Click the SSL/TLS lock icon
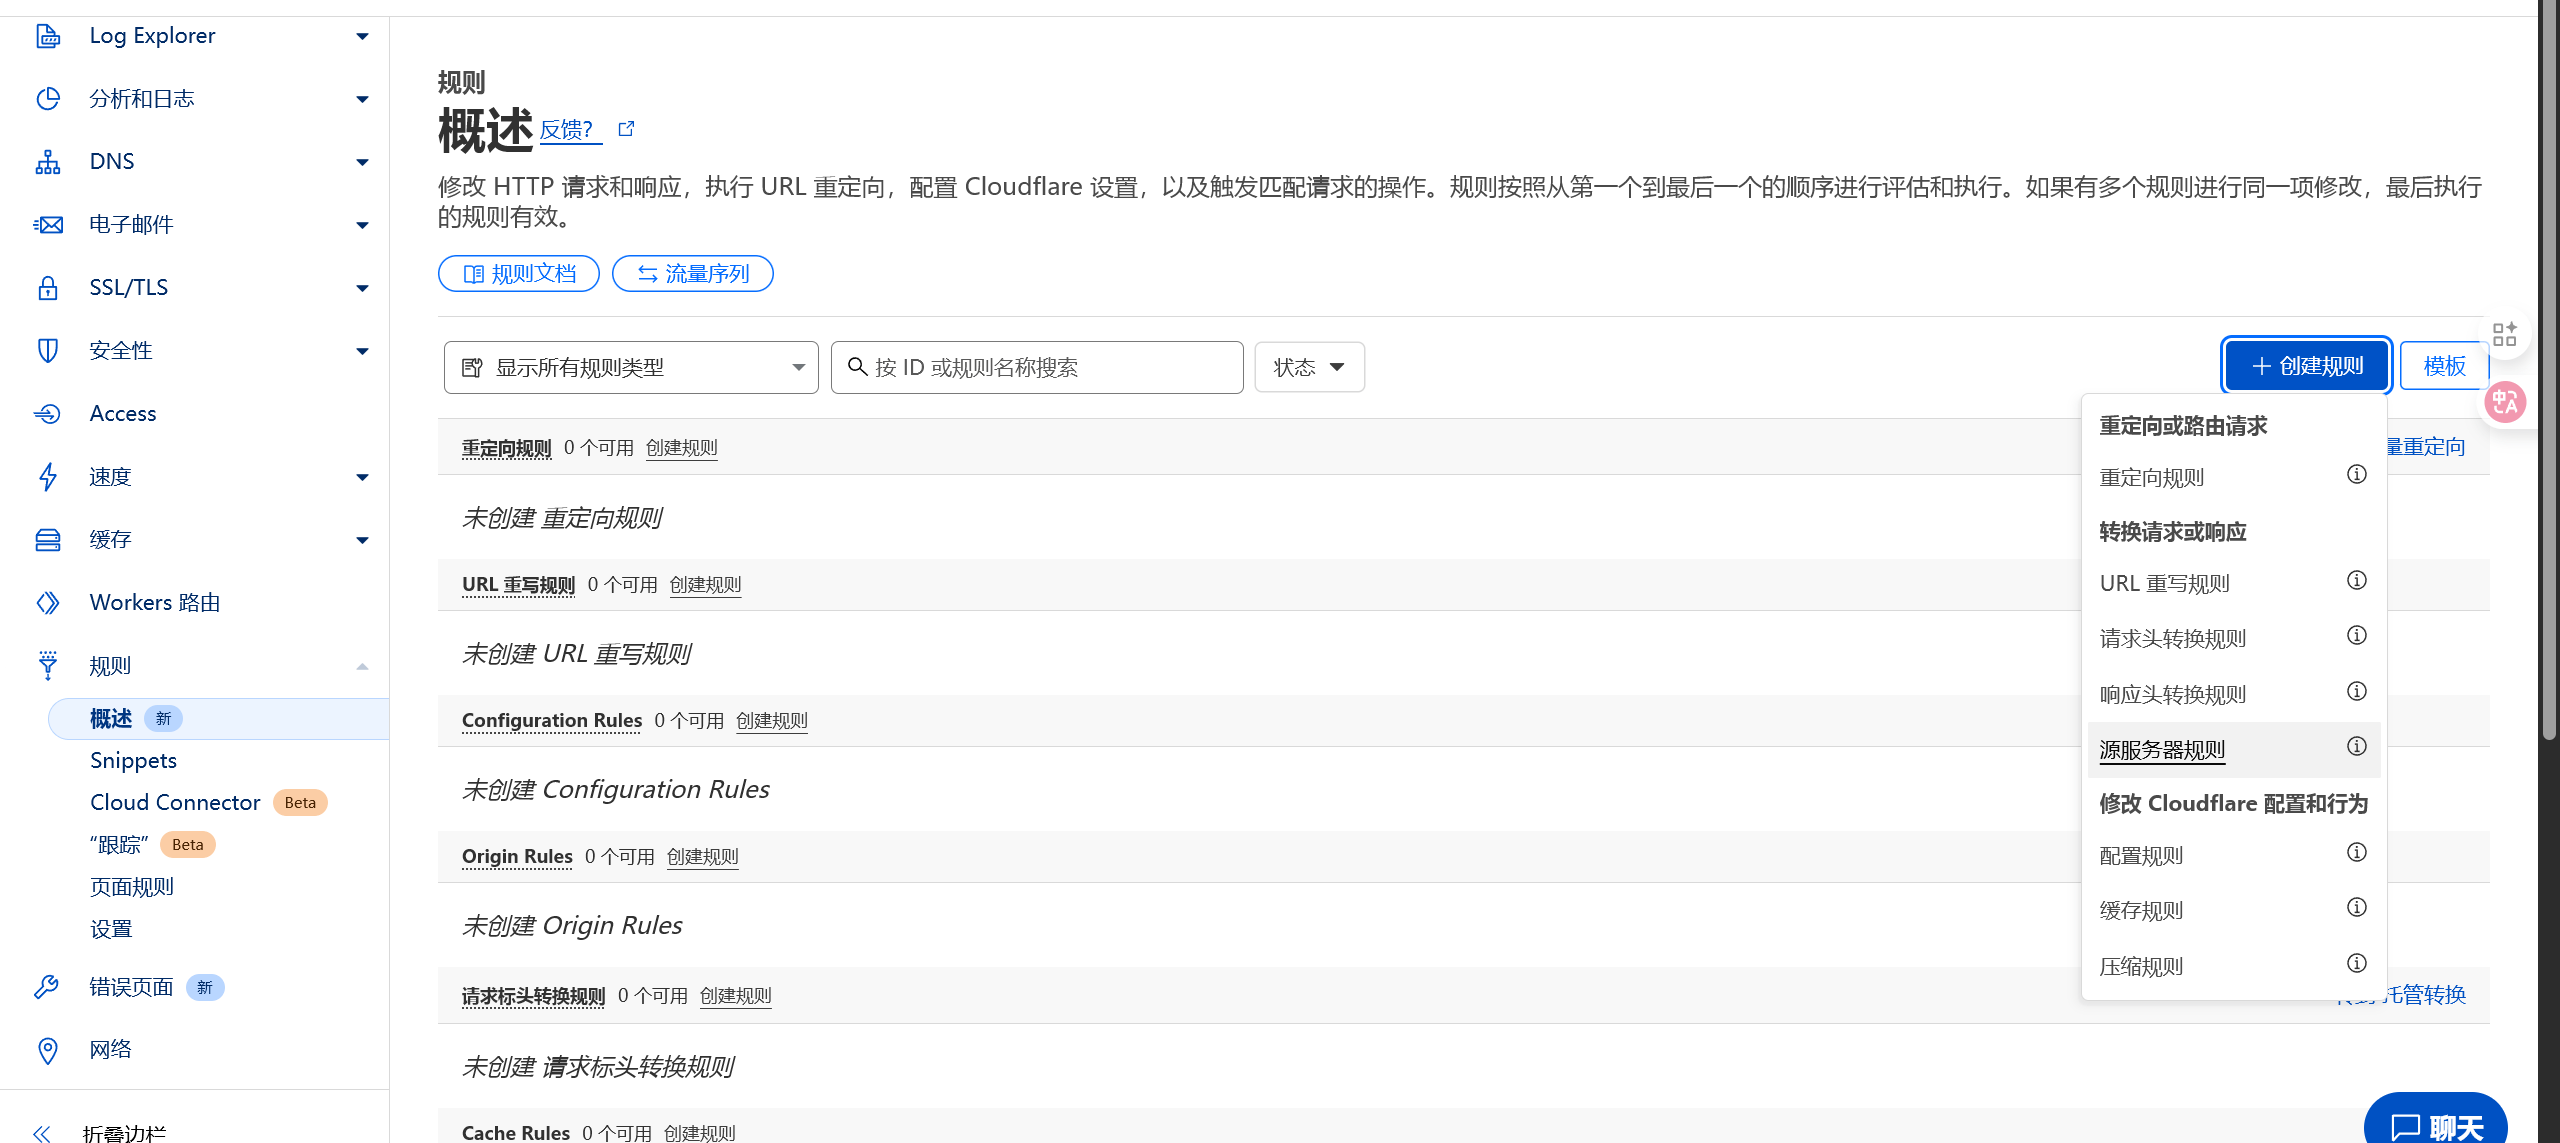2560x1143 pixels. [x=47, y=288]
